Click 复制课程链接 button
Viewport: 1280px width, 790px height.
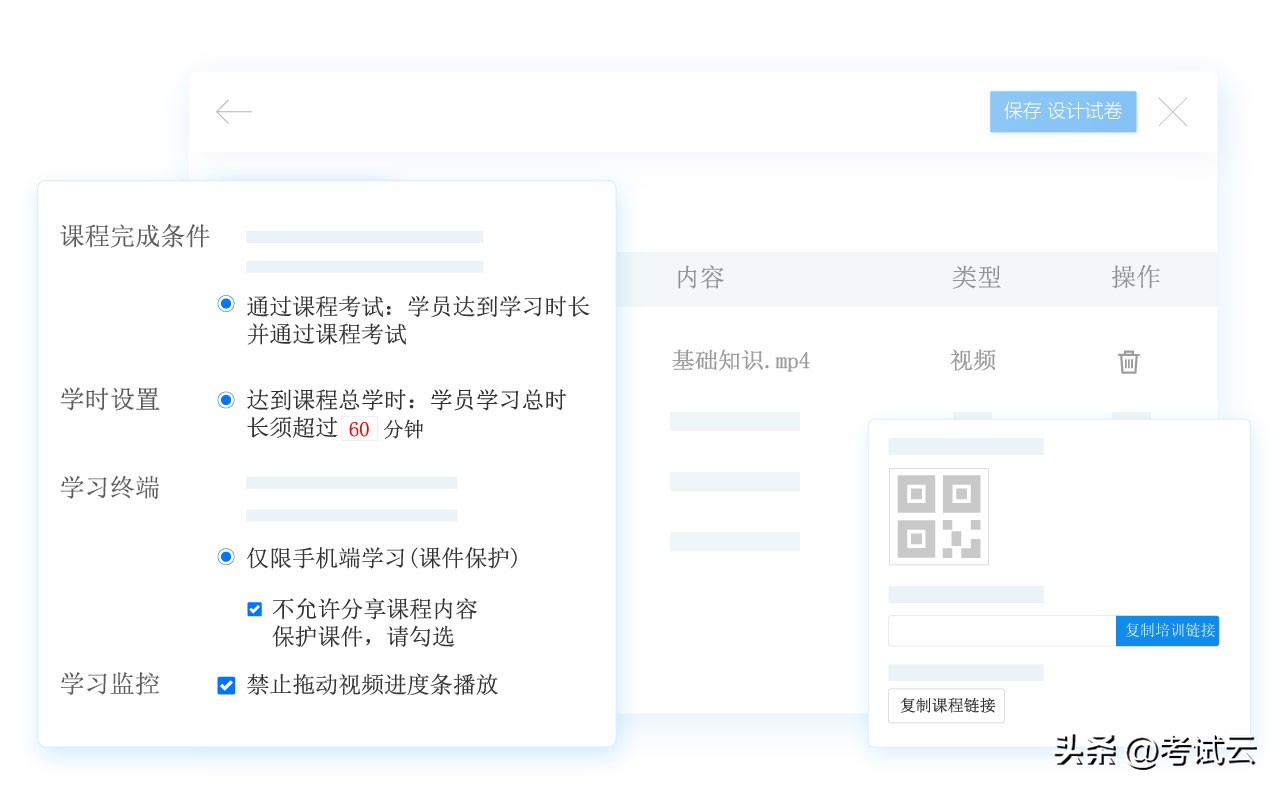pos(946,705)
